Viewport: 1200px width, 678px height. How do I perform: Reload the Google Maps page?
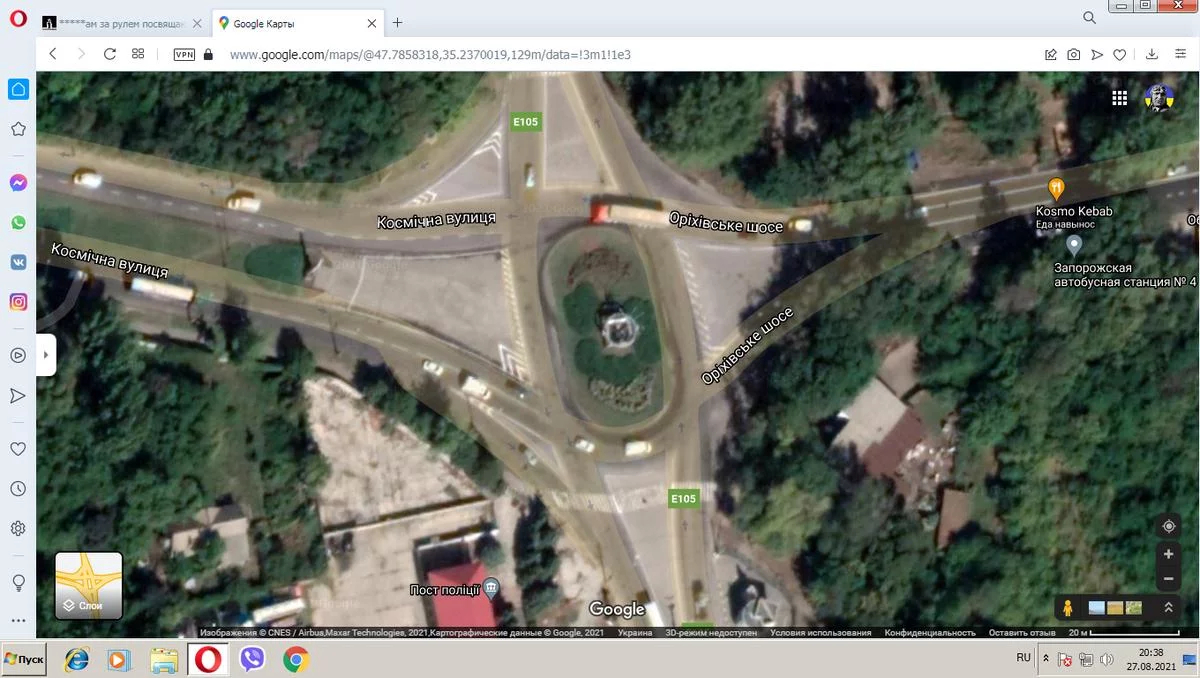pyautogui.click(x=110, y=54)
